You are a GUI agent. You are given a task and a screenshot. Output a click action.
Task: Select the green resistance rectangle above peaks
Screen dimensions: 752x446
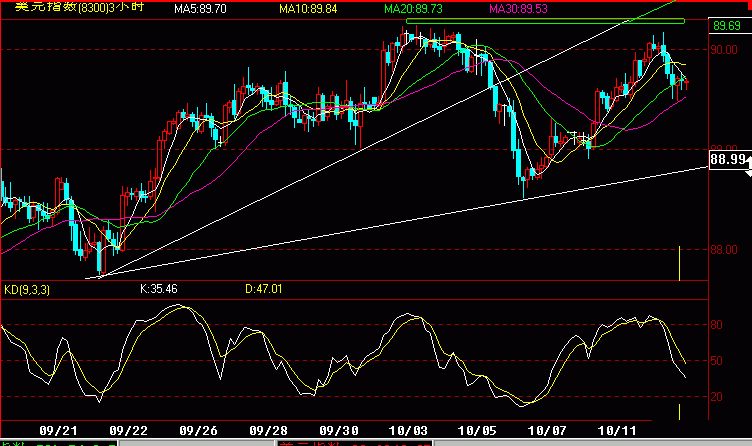(x=545, y=21)
